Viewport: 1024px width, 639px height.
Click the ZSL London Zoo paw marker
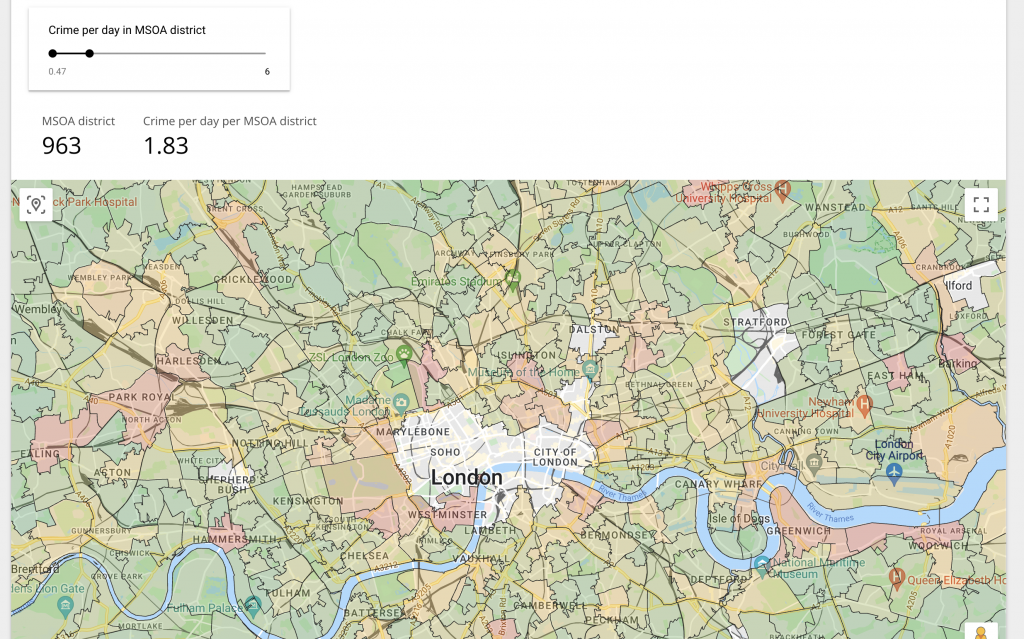pos(404,355)
